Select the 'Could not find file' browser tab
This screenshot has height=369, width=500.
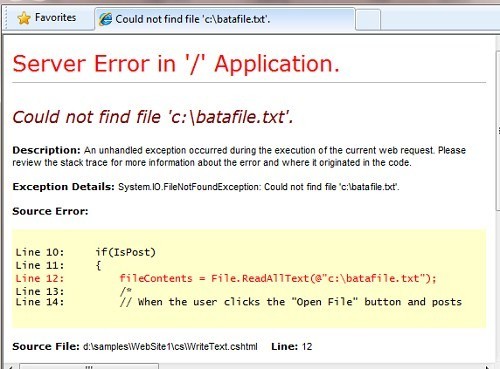pyautogui.click(x=225, y=19)
